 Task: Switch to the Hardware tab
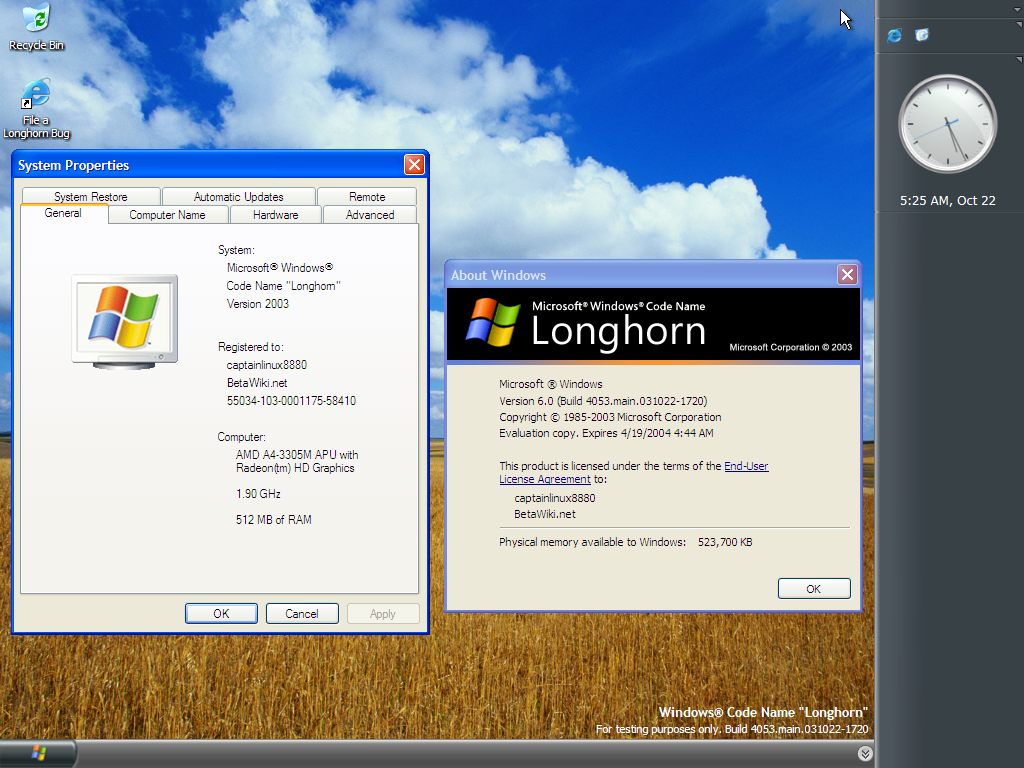coord(276,215)
